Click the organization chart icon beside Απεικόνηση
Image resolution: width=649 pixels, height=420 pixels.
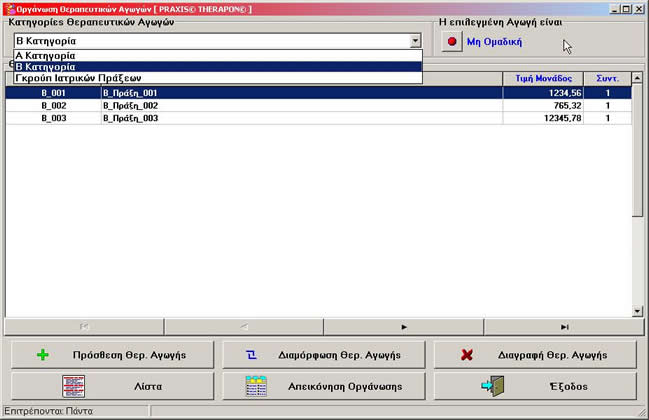coord(256,386)
